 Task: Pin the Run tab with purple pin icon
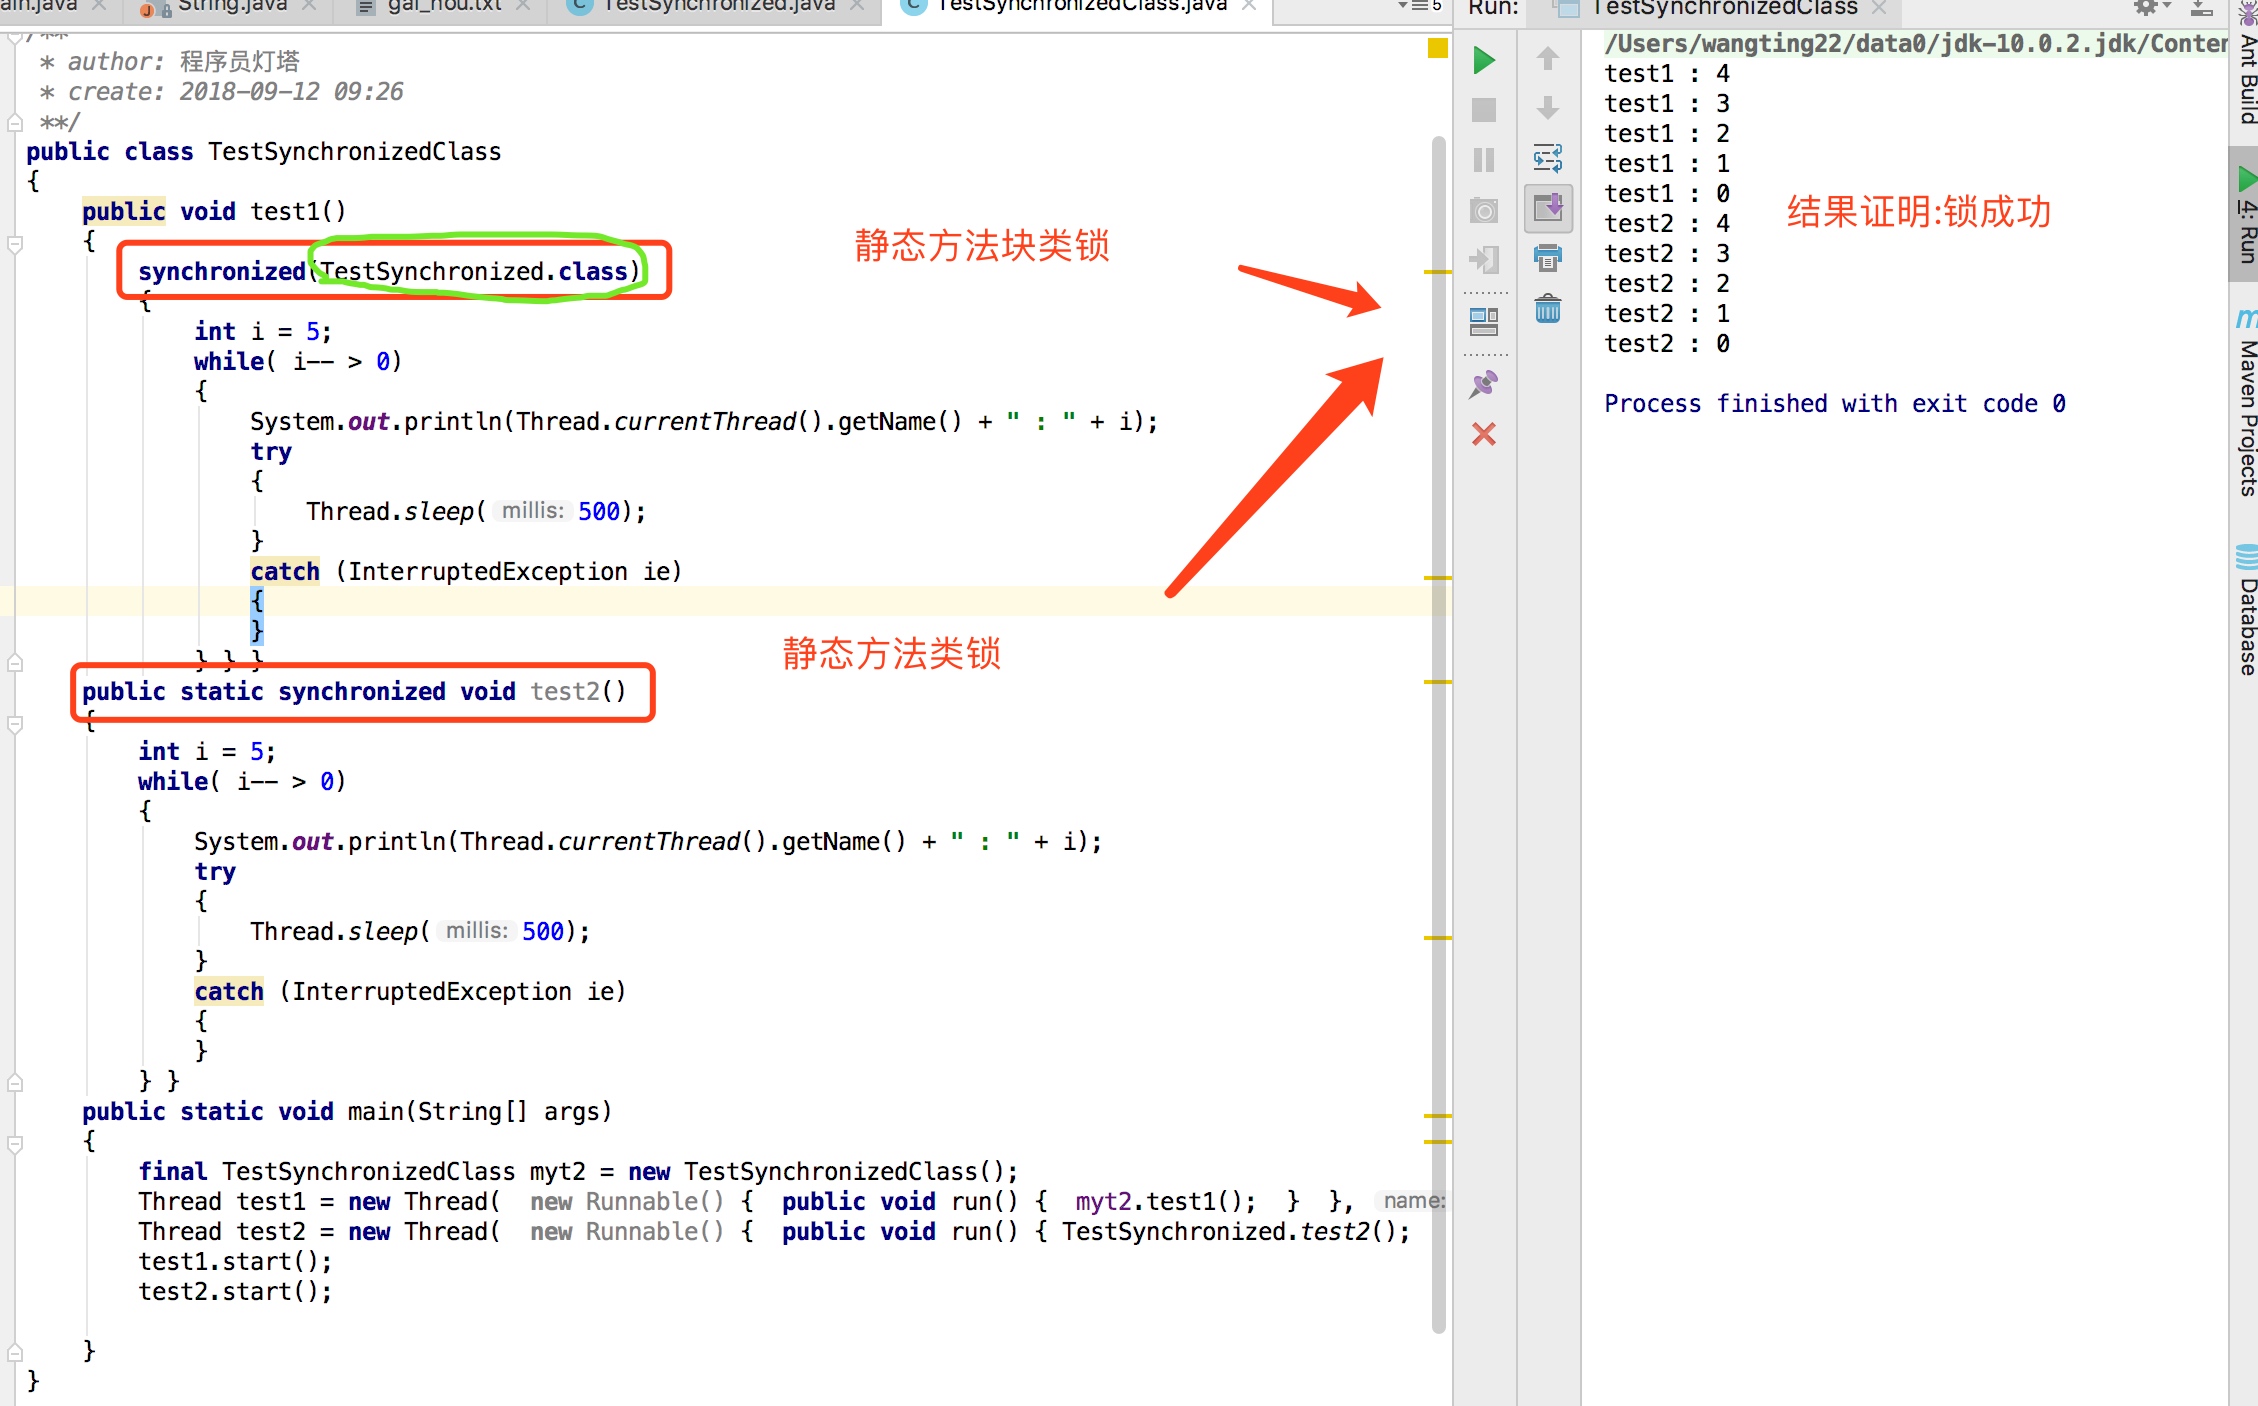(1484, 384)
